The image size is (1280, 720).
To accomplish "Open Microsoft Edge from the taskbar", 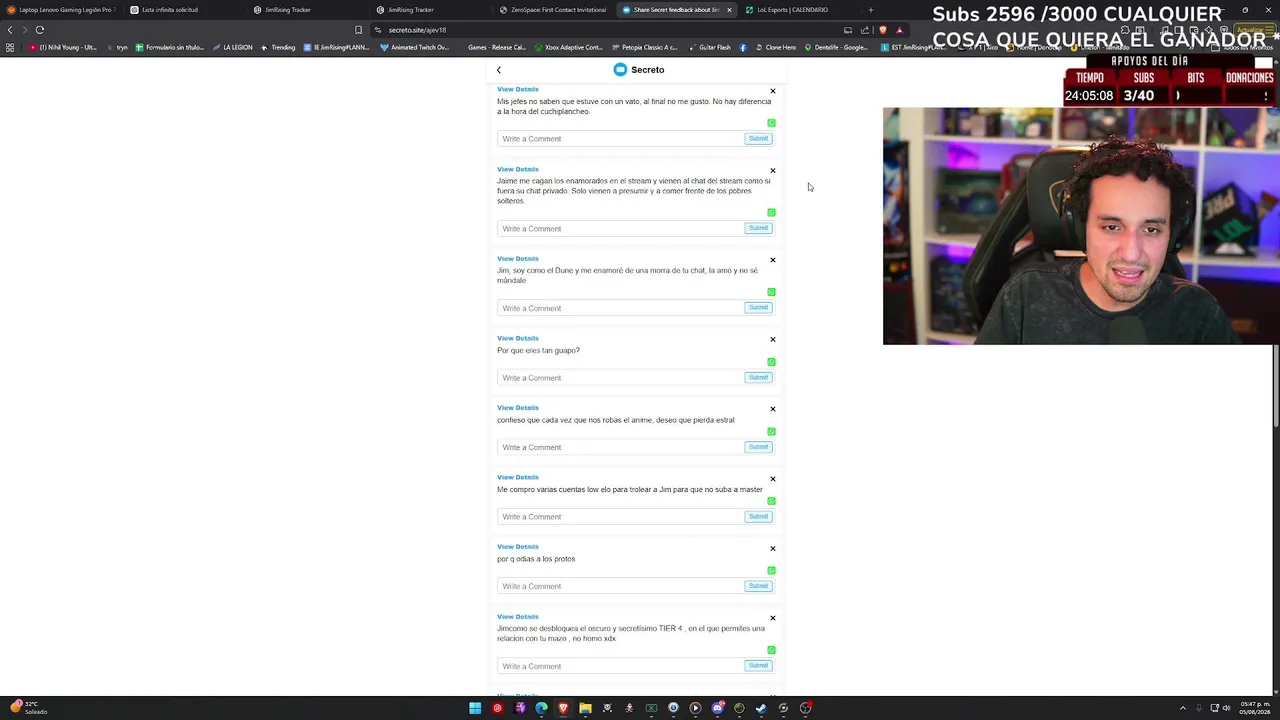I will (x=541, y=708).
